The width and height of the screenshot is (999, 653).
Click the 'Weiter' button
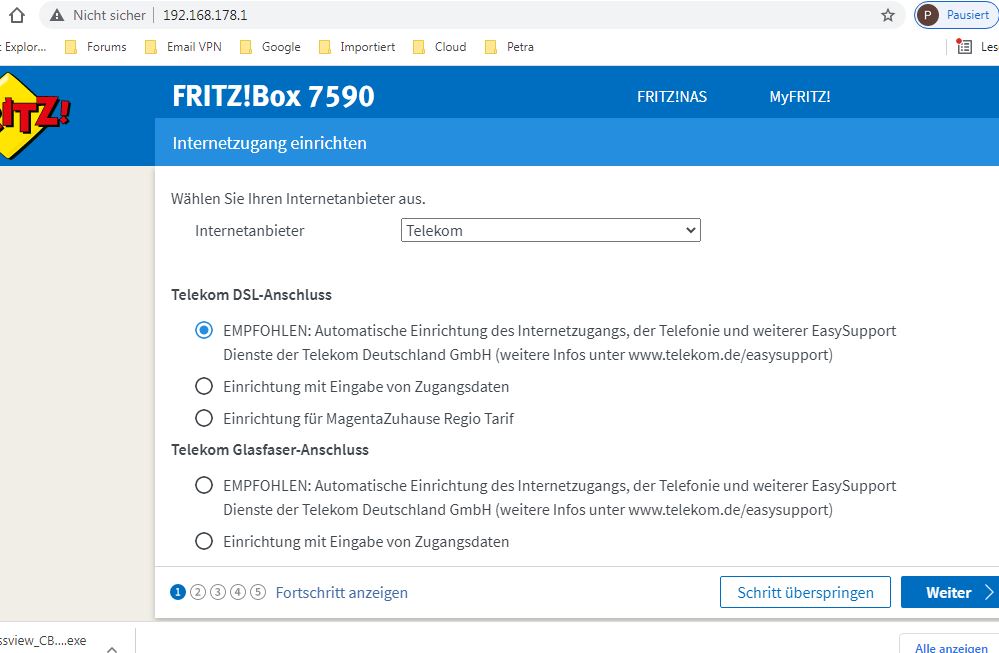(x=950, y=592)
